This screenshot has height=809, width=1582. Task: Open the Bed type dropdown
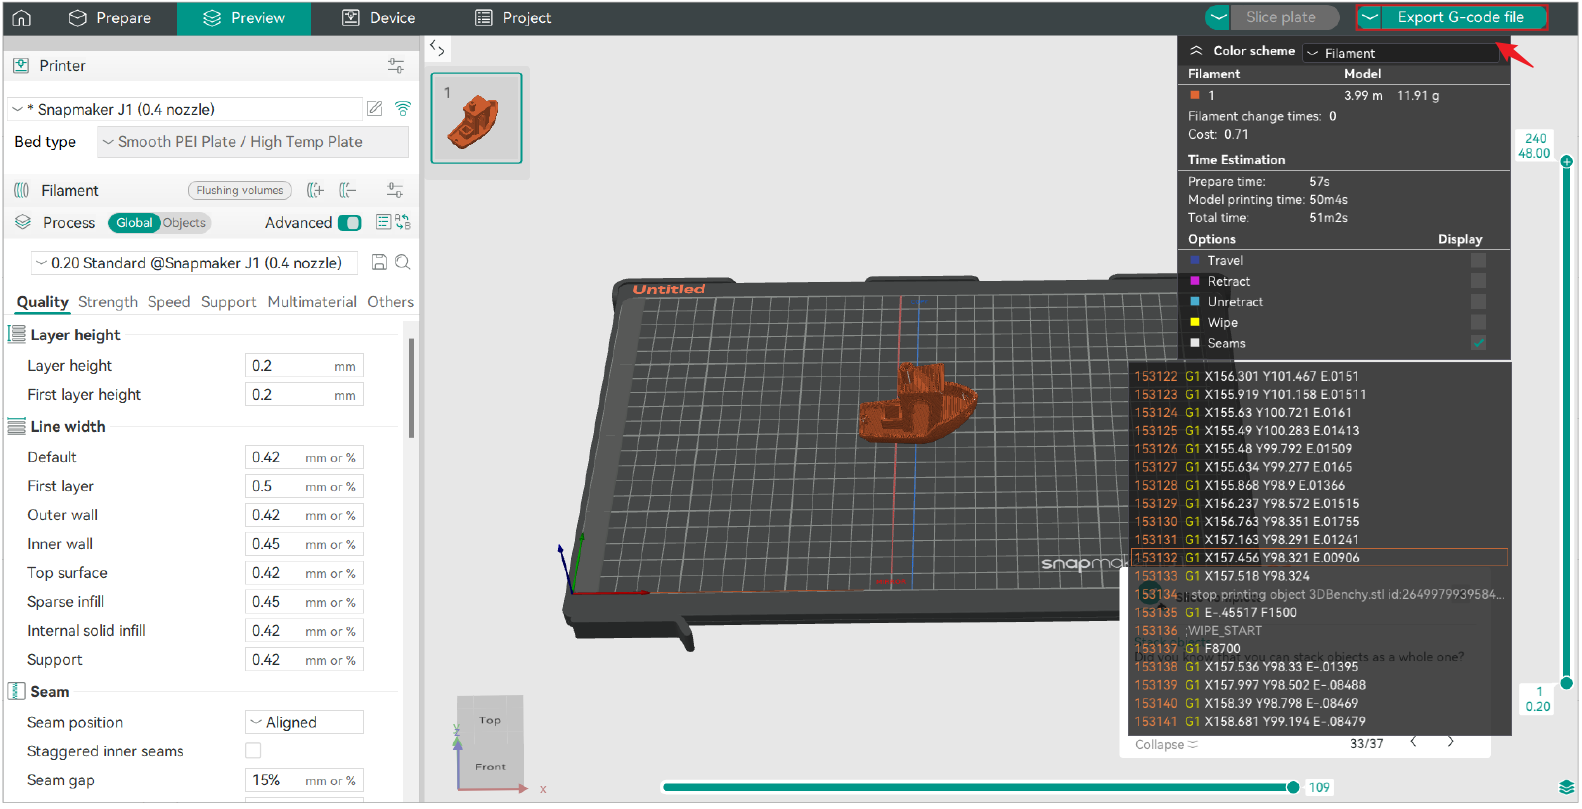(253, 142)
